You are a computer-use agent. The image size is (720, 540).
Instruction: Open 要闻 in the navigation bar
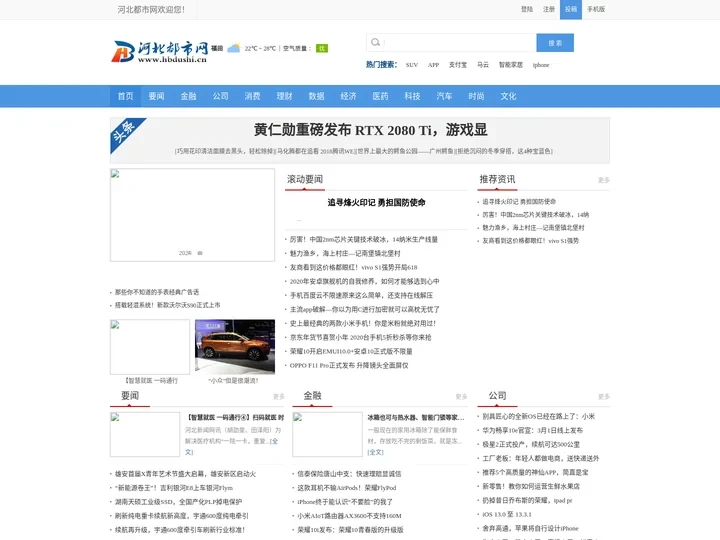(157, 96)
